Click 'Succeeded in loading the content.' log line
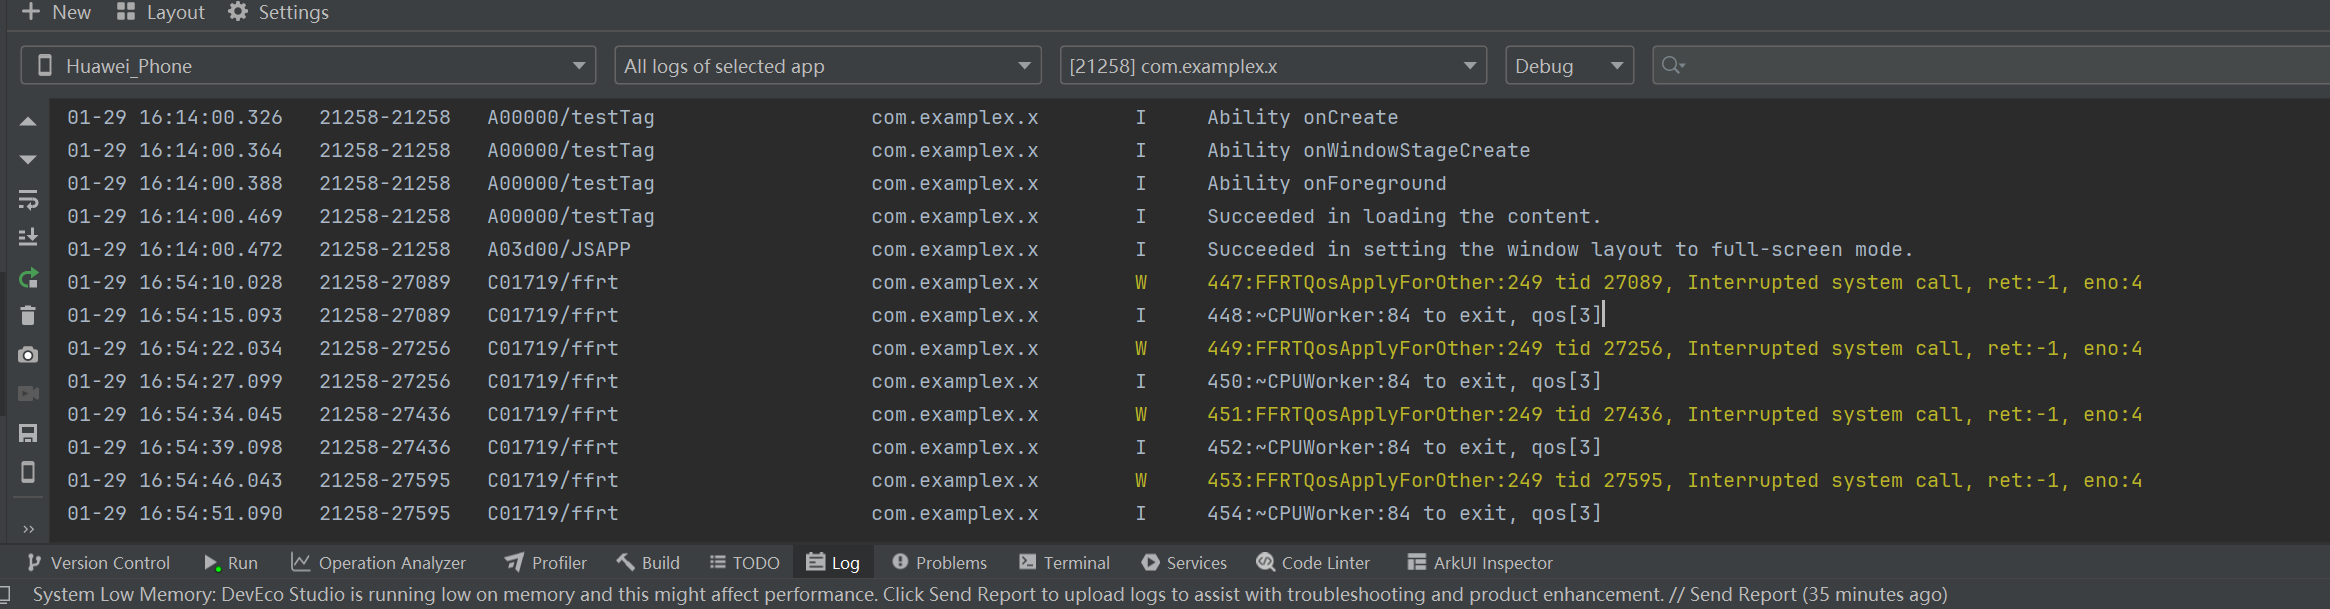This screenshot has height=609, width=2330. (1404, 217)
